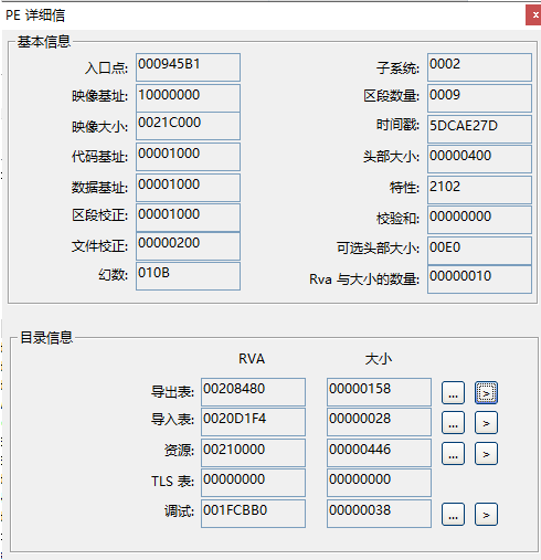Click Rva count field 00000010
The height and width of the screenshot is (560, 541).
pyautogui.click(x=480, y=280)
